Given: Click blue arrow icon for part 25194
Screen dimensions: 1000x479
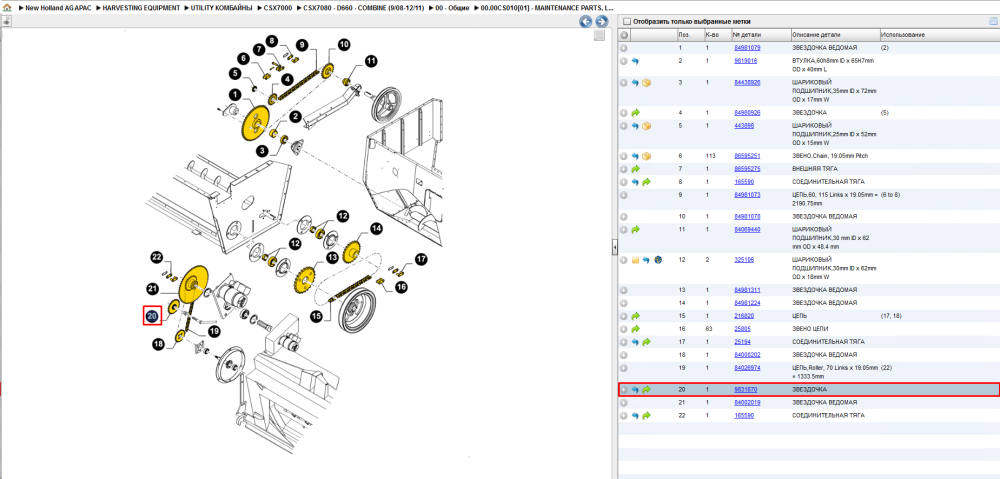Looking at the screenshot, I should tap(635, 343).
